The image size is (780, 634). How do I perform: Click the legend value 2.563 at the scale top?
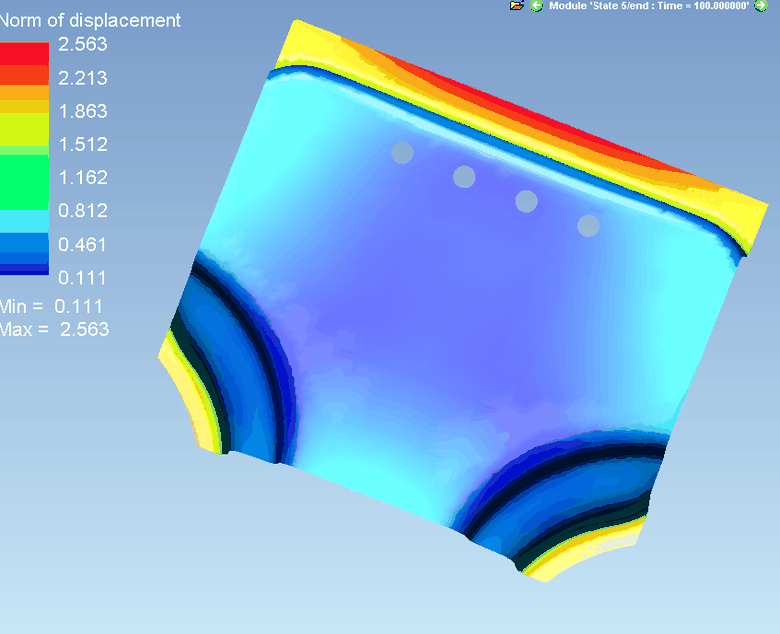pos(83,44)
